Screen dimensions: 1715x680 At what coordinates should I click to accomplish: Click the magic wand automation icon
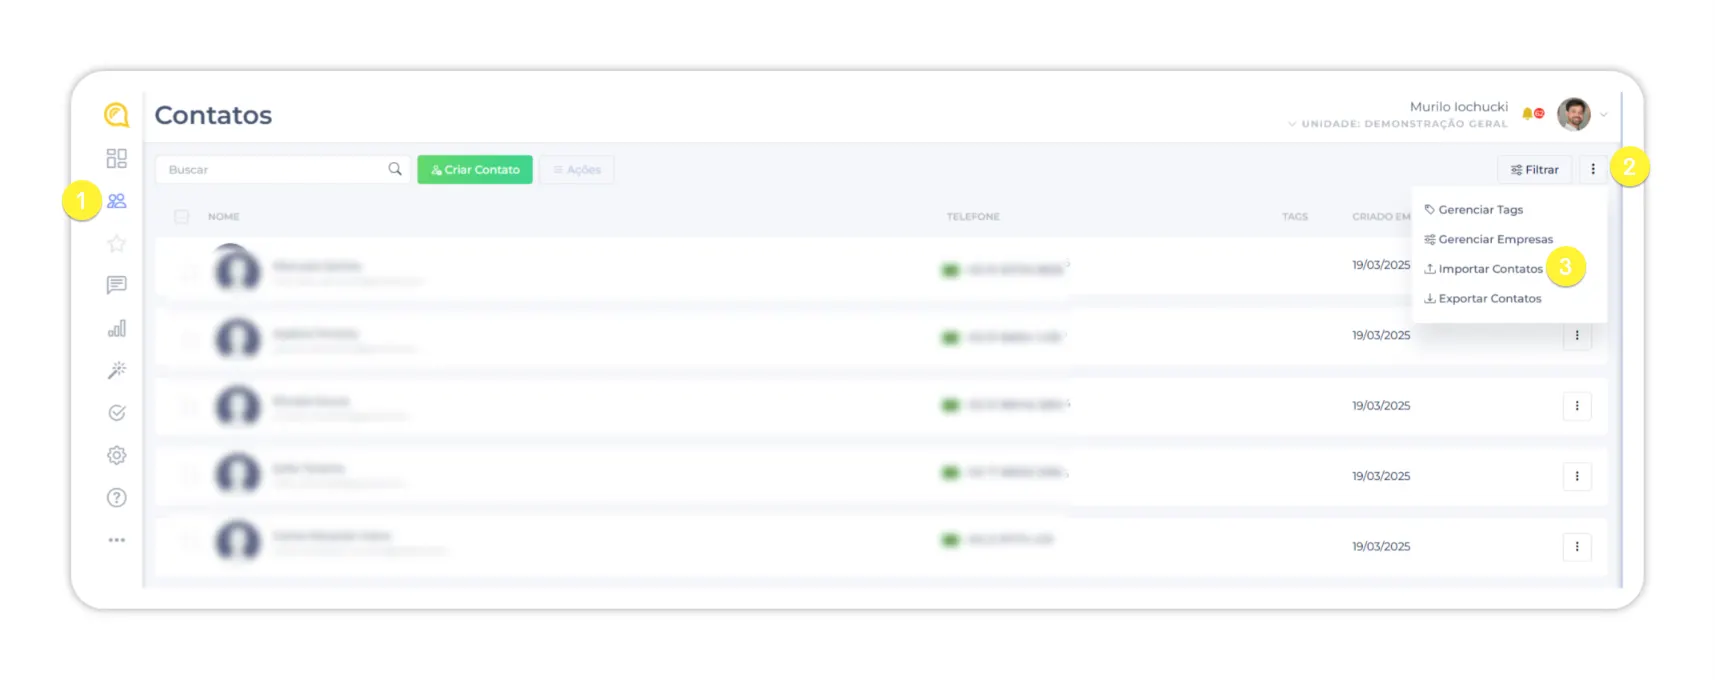pyautogui.click(x=117, y=371)
